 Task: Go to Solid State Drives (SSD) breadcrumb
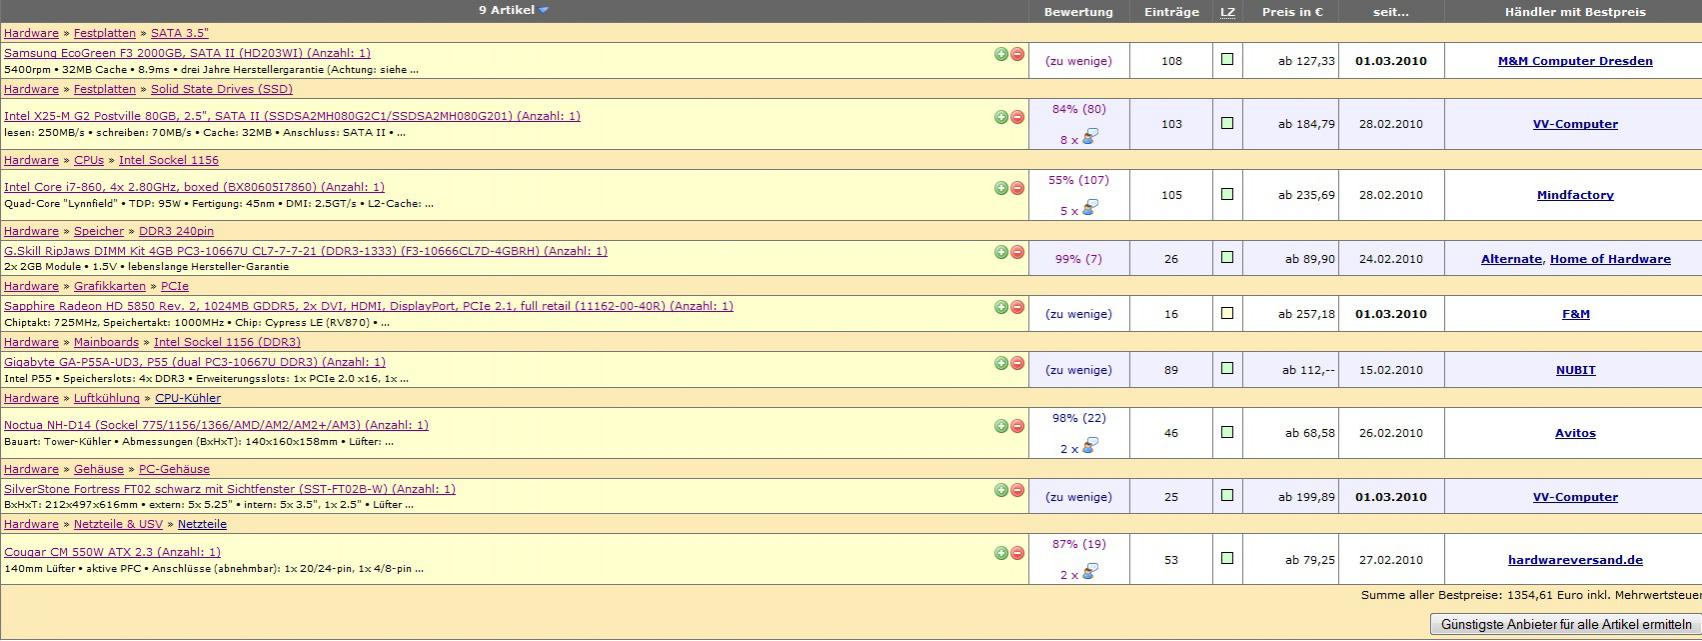pyautogui.click(x=222, y=89)
